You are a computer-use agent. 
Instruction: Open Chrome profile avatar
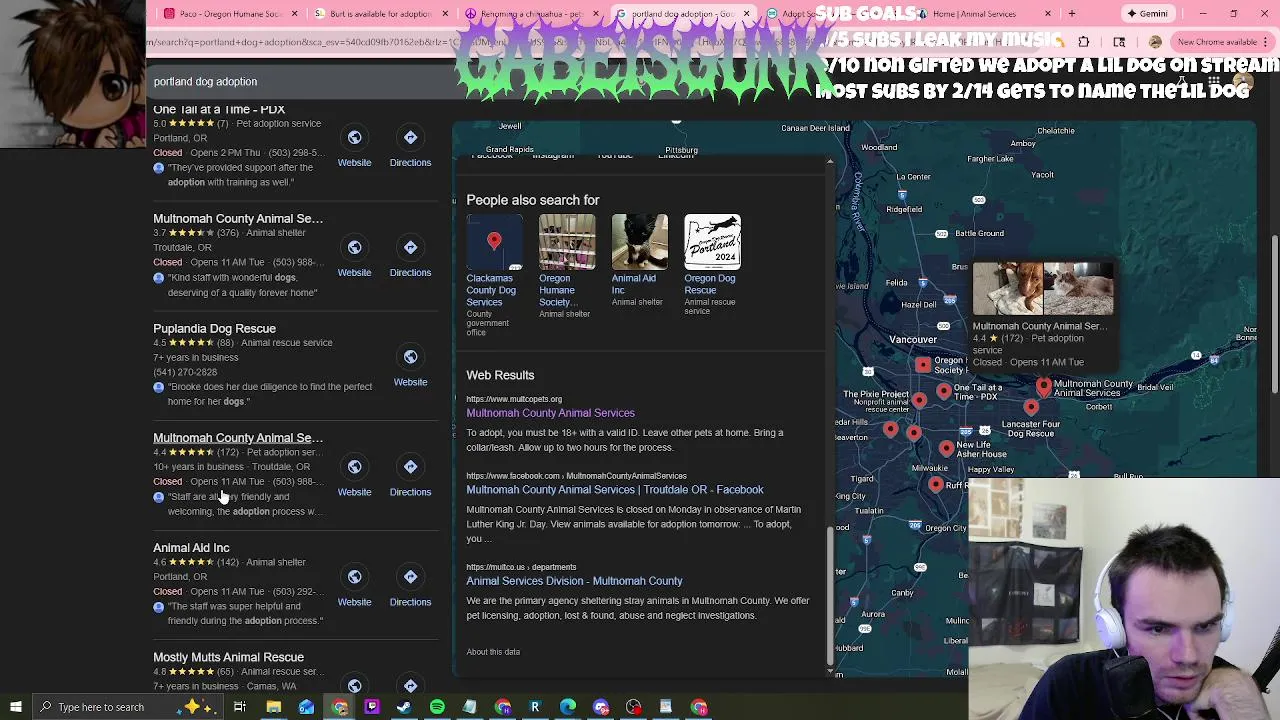pyautogui.click(x=1155, y=42)
